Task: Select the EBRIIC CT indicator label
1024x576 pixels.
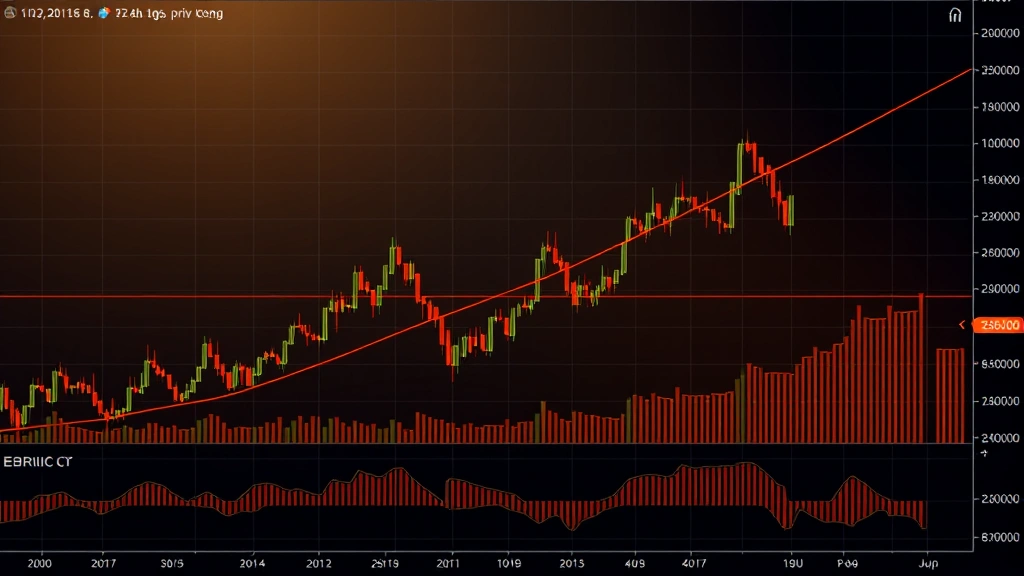Action: pyautogui.click(x=37, y=463)
